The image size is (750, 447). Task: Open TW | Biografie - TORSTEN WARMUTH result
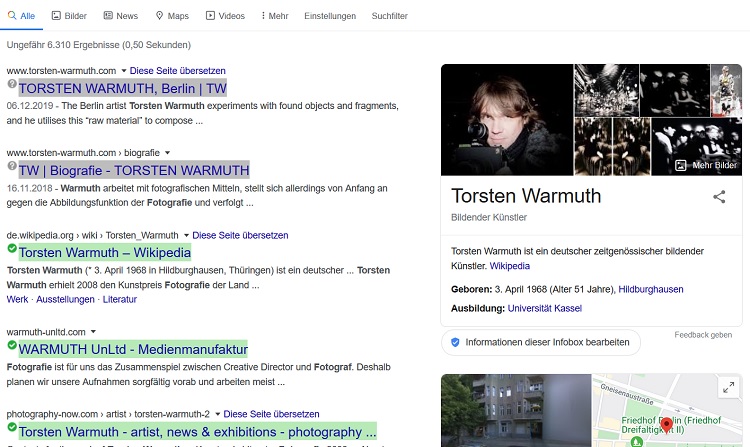[134, 170]
